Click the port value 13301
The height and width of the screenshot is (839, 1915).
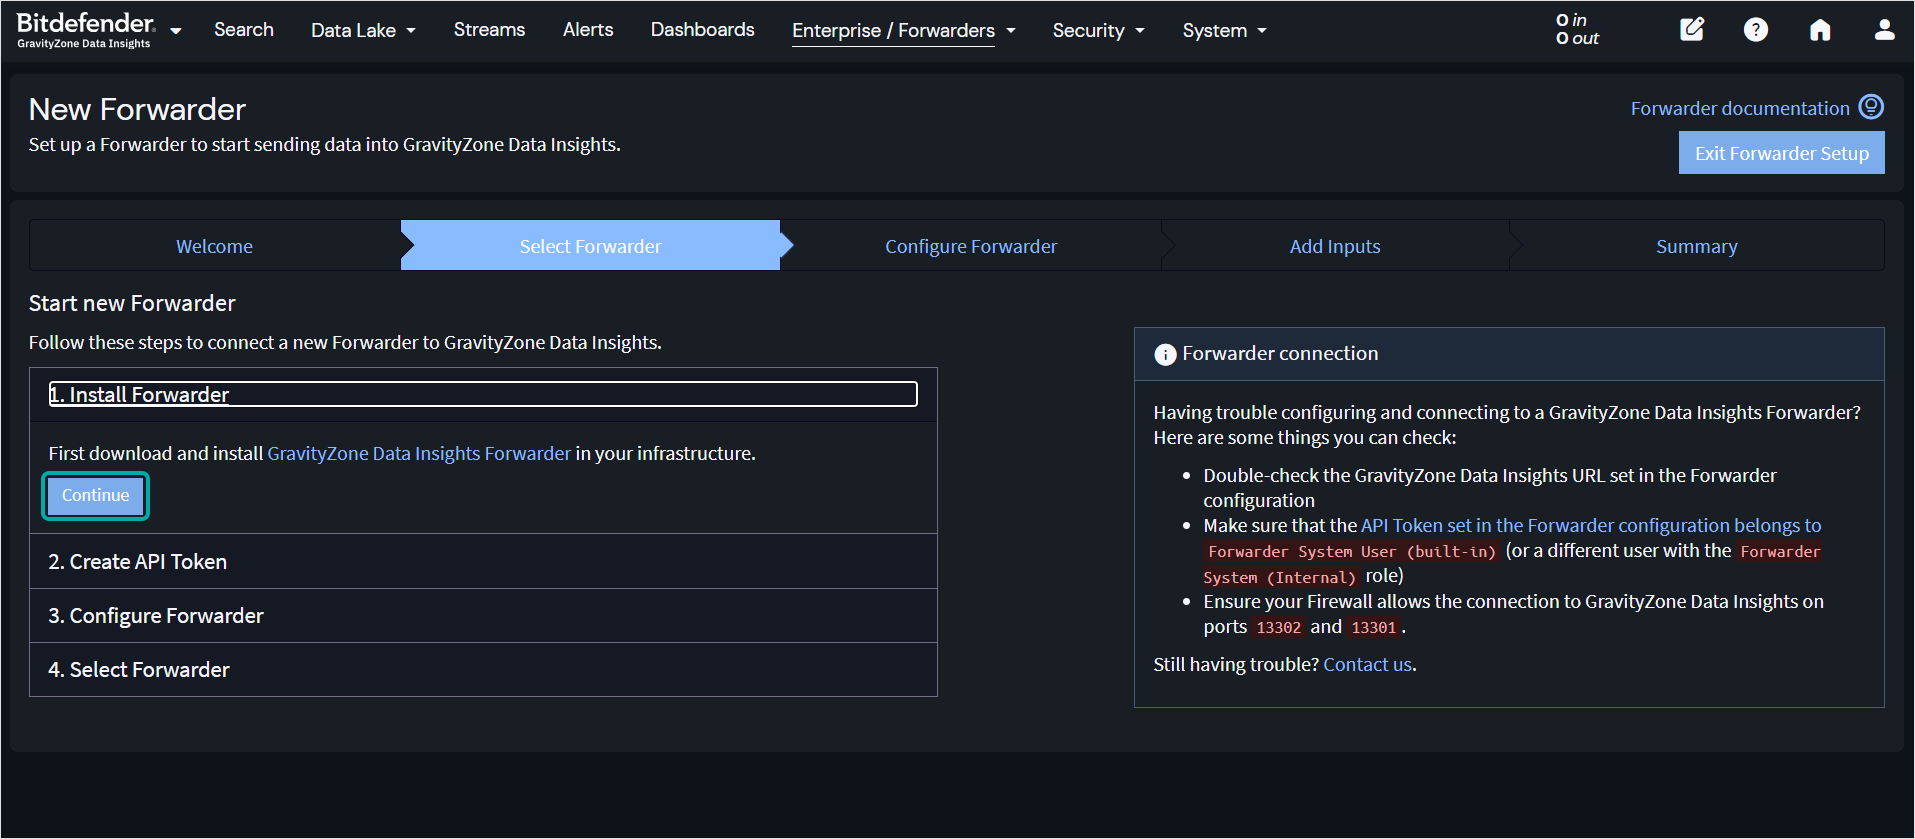(x=1374, y=627)
